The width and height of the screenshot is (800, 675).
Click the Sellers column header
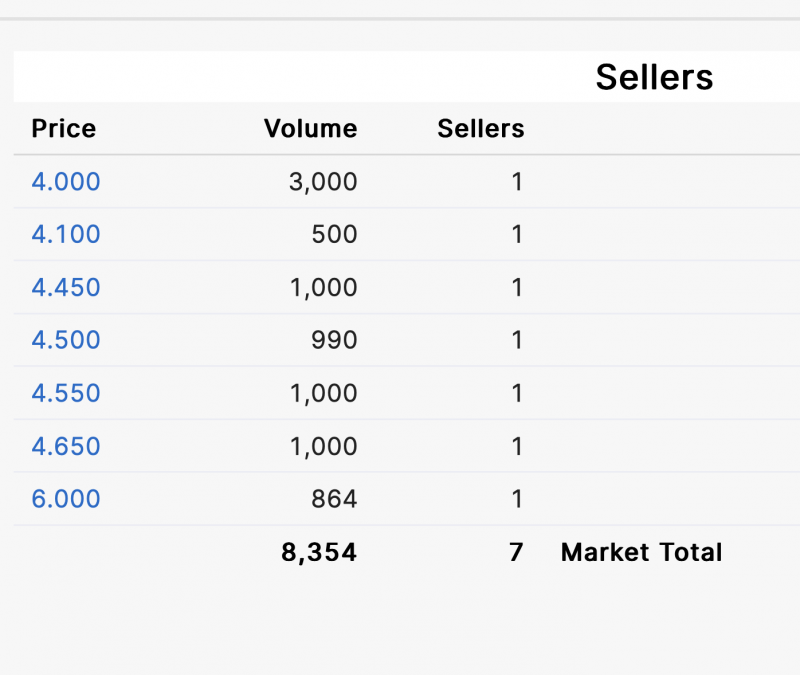point(480,129)
